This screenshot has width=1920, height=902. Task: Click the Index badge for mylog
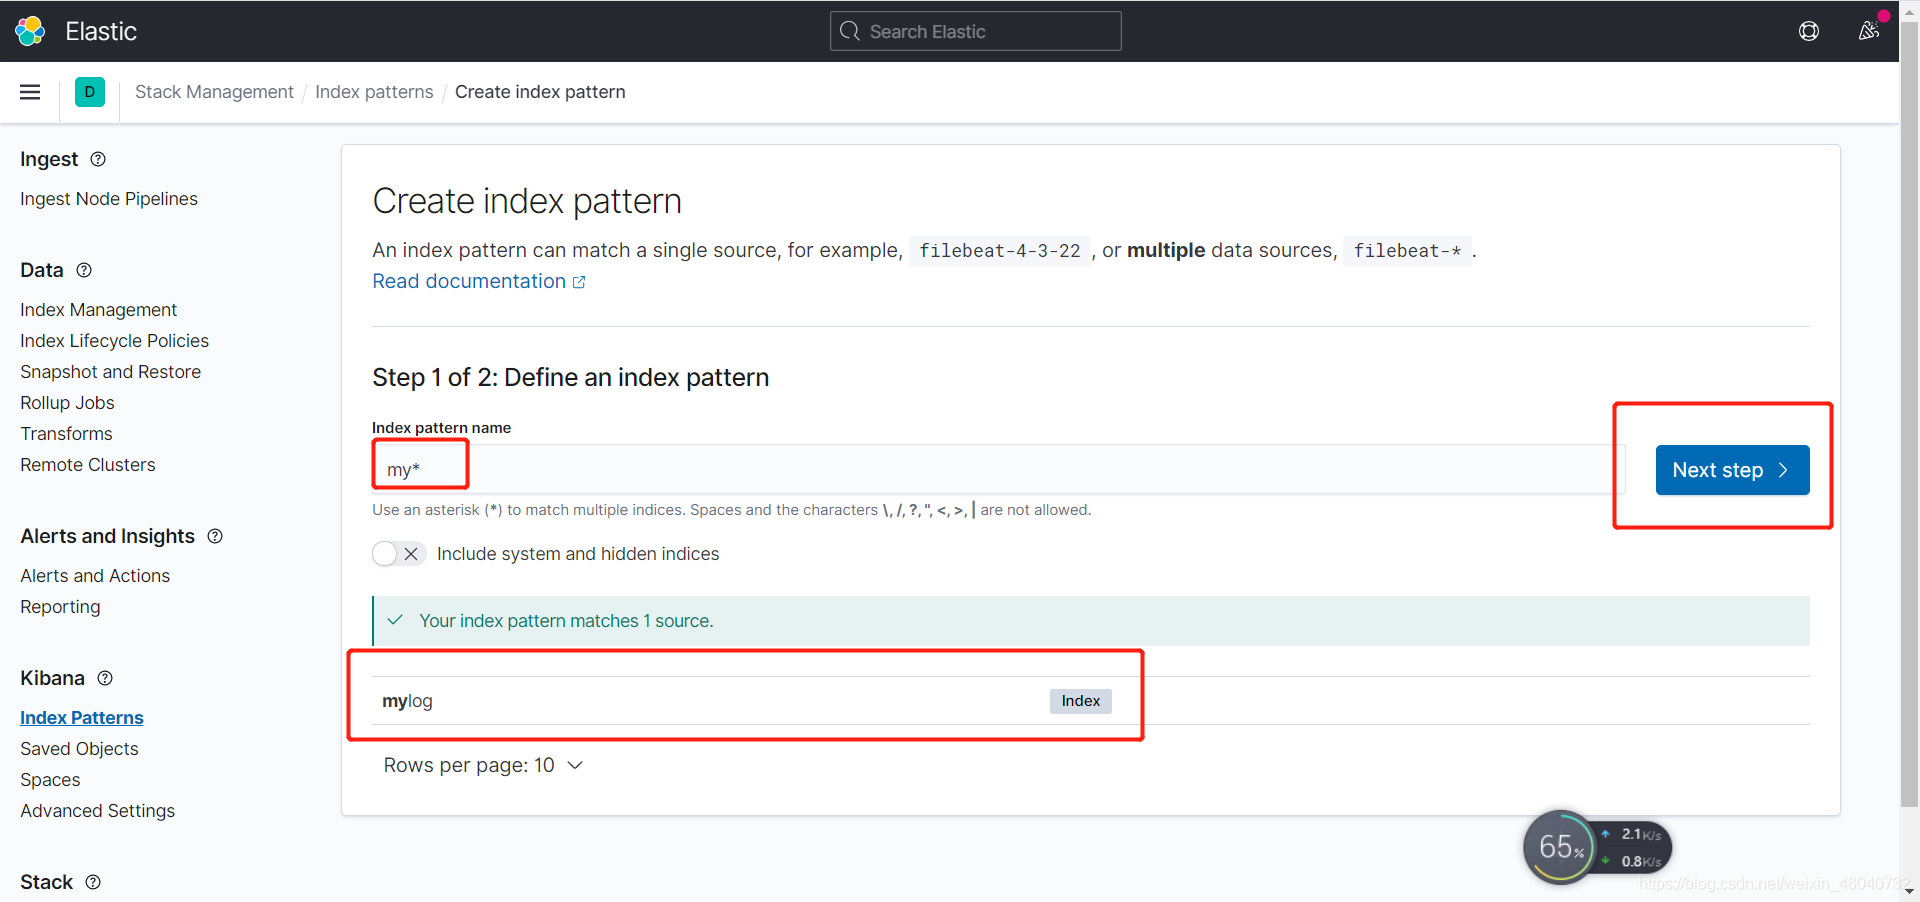coord(1080,701)
